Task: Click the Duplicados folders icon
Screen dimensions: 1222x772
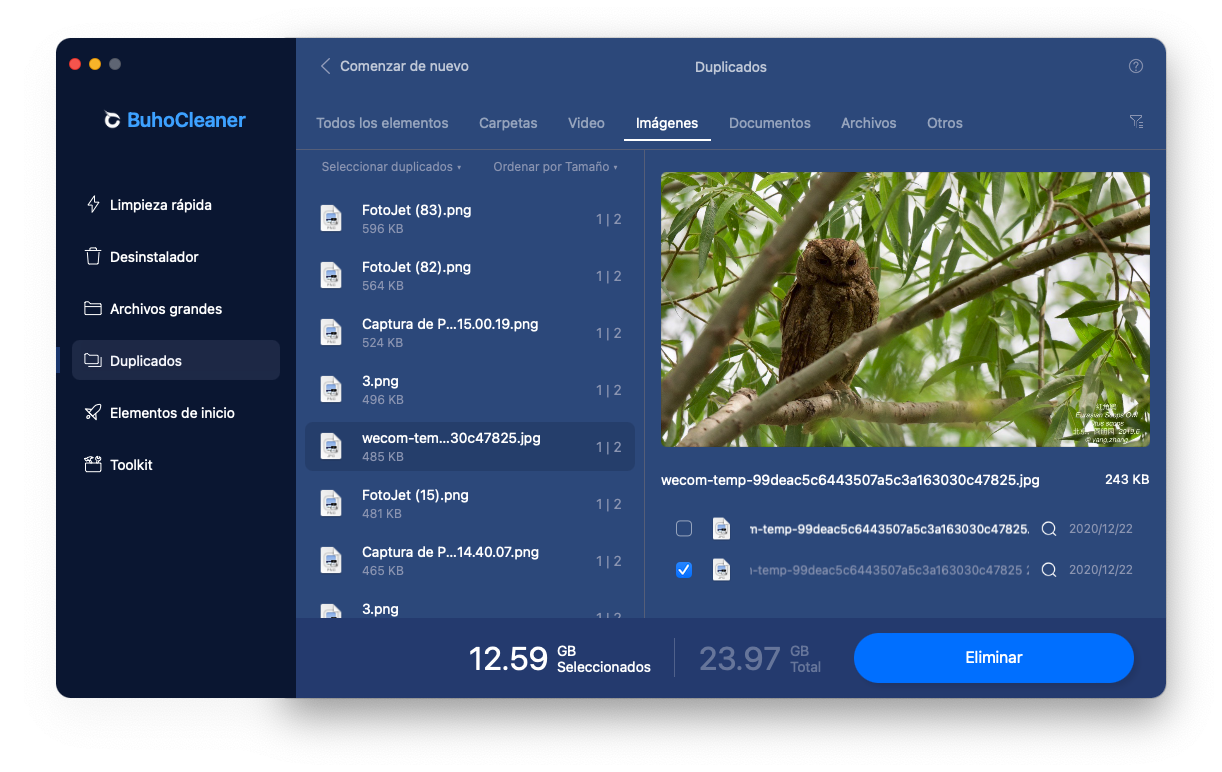Action: click(x=93, y=360)
